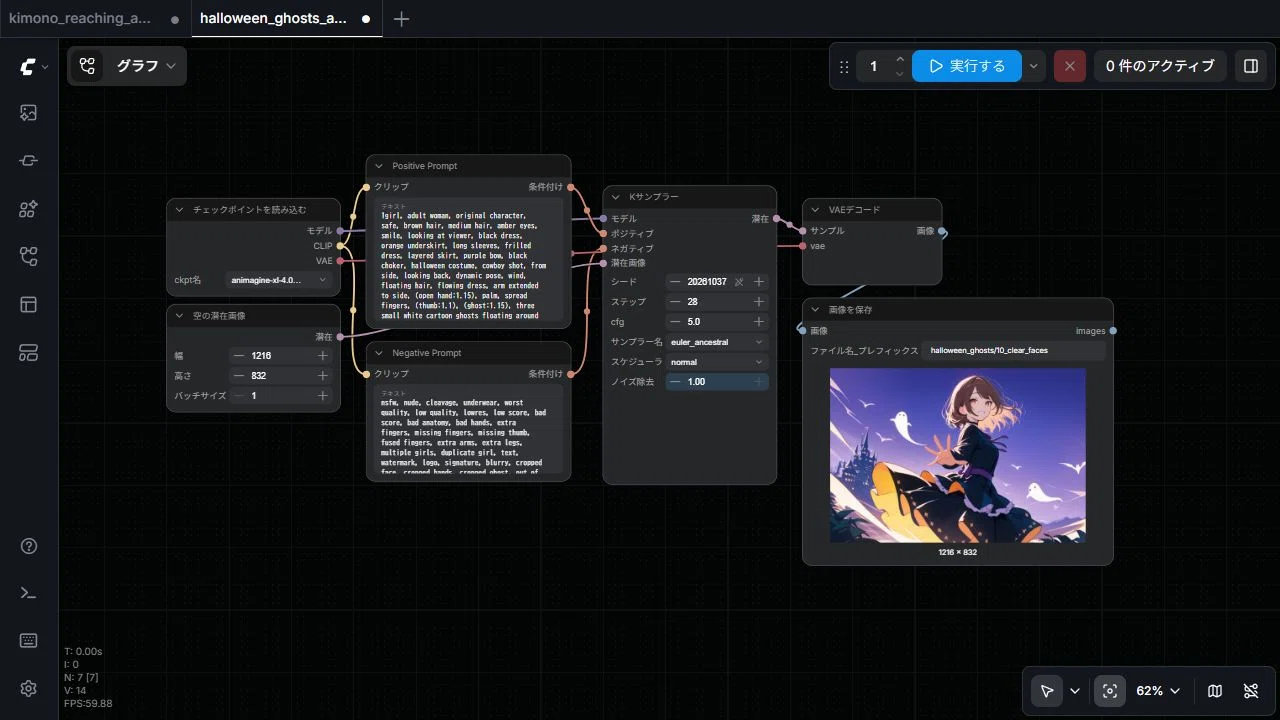This screenshot has height=720, width=1280.
Task: Open the templates layout sidebar icon
Action: tap(29, 304)
